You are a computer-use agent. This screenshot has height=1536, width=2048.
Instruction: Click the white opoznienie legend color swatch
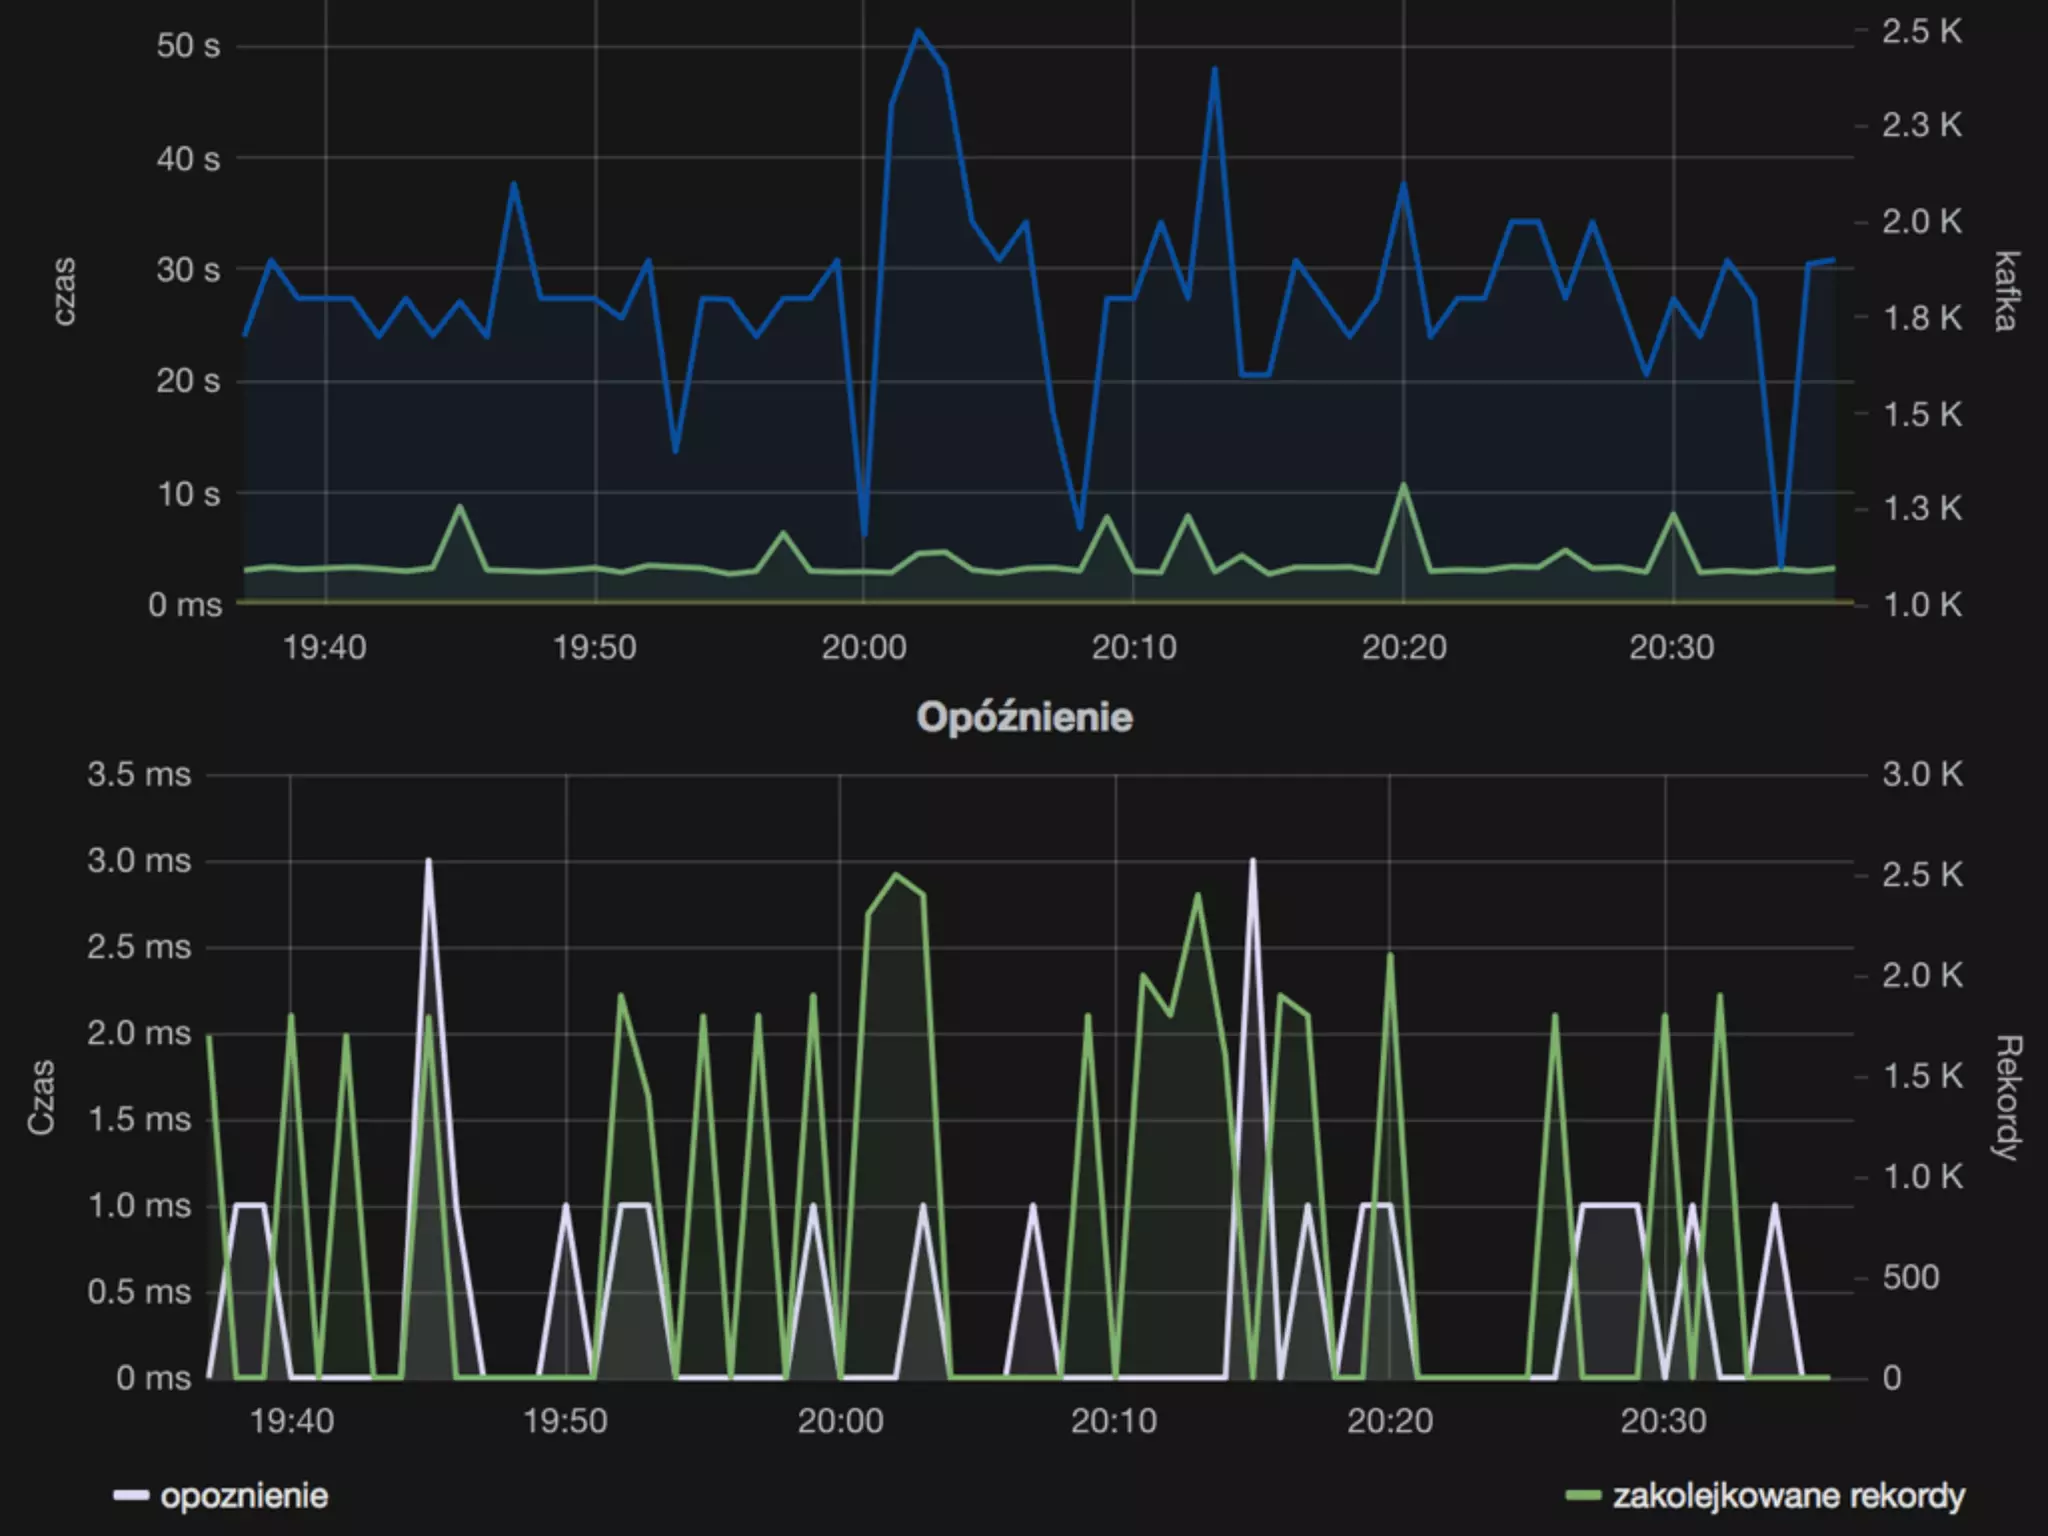tap(131, 1496)
